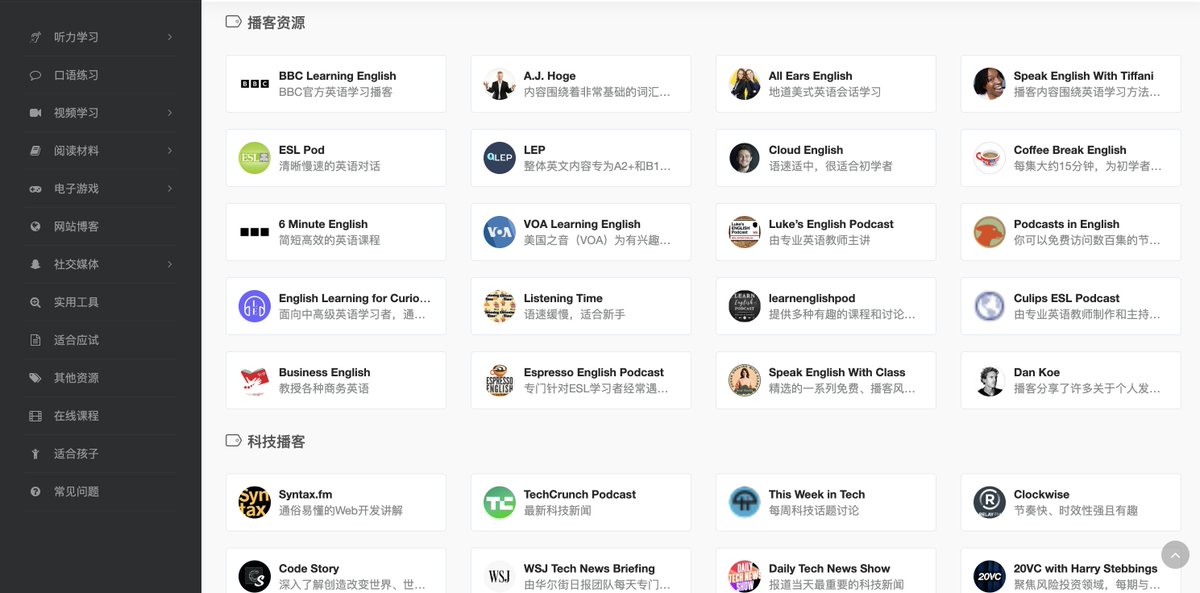Click the VOA Learning English logo
This screenshot has width=1200, height=593.
(499, 232)
